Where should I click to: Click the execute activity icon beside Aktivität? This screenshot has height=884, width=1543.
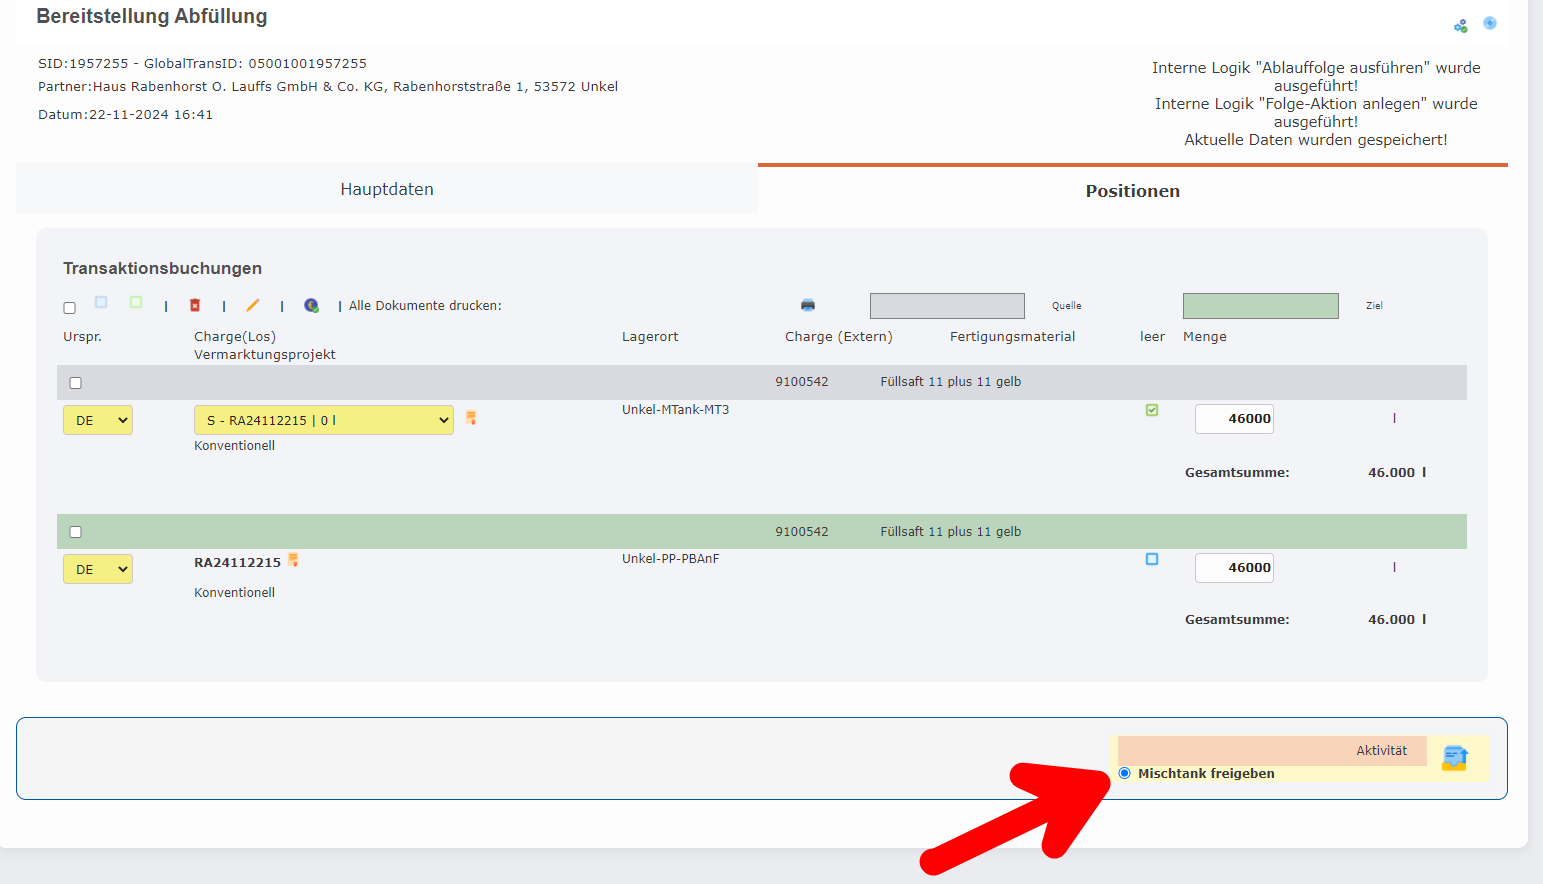coord(1455,758)
